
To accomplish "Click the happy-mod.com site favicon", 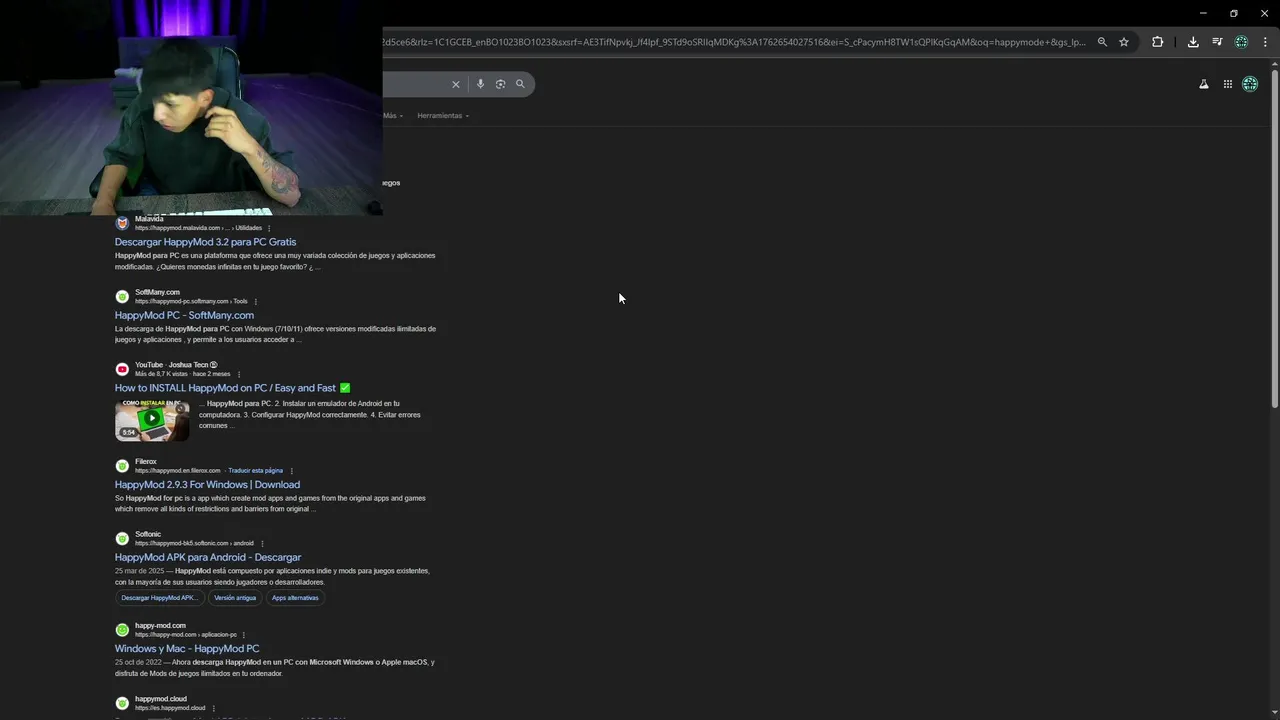I will coord(122,630).
